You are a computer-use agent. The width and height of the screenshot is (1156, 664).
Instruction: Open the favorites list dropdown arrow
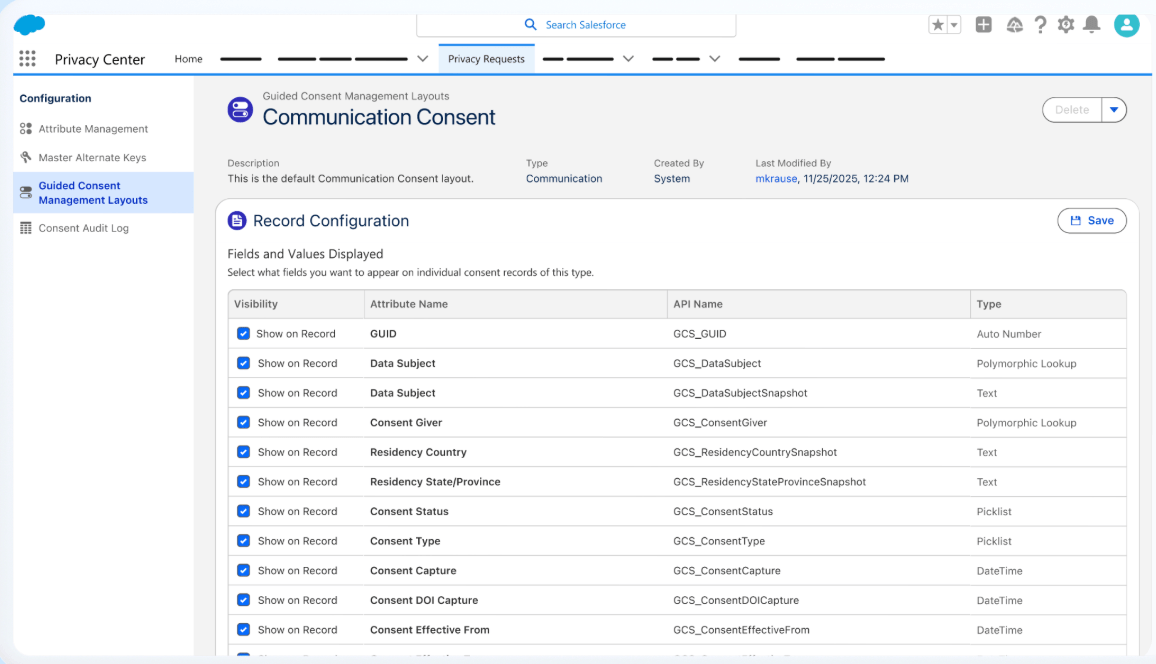(954, 25)
